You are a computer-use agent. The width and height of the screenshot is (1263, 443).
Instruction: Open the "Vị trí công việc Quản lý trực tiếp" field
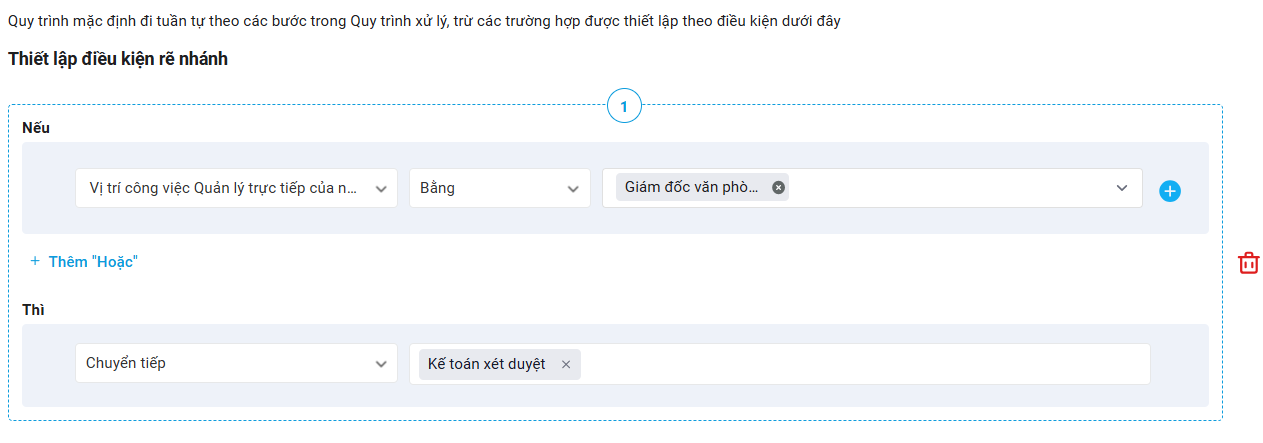[x=222, y=188]
